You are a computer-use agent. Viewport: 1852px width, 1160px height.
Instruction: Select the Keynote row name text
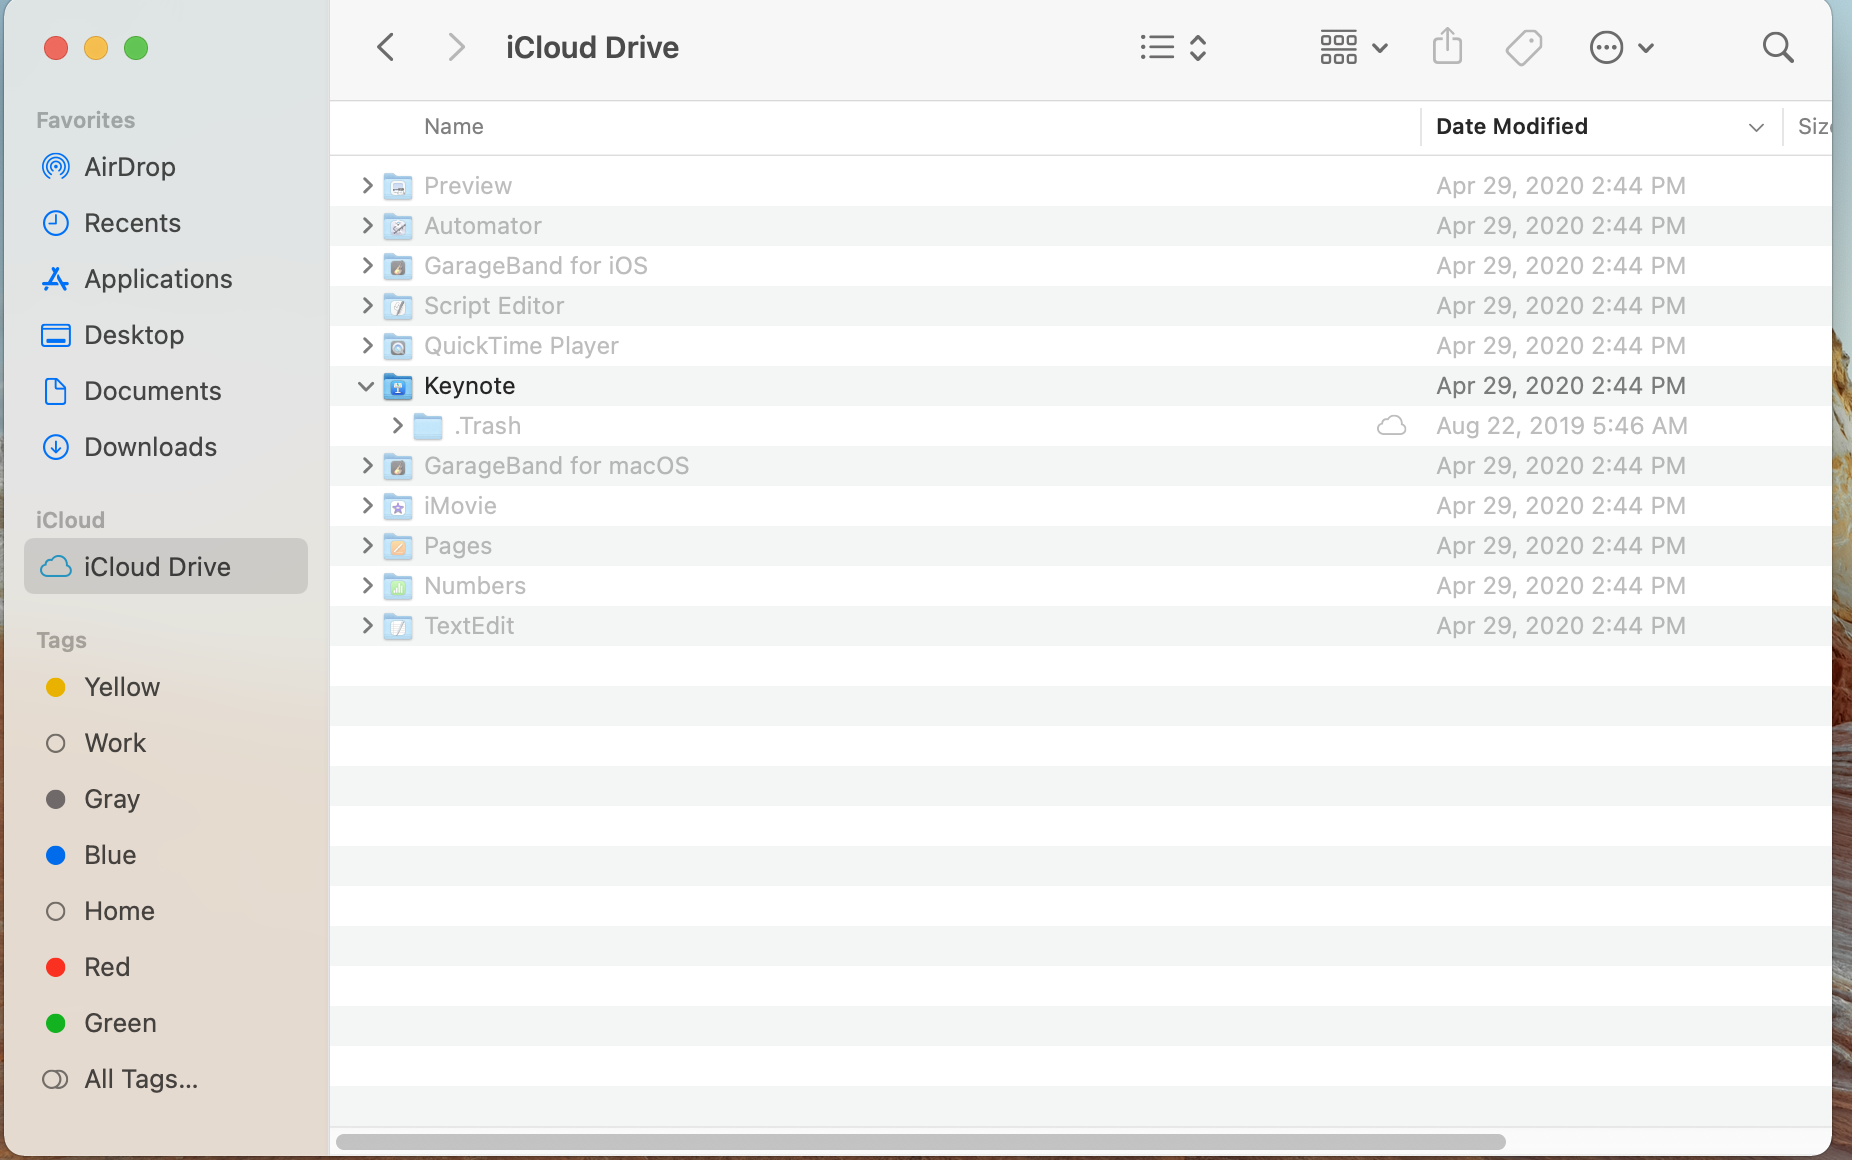pos(469,386)
